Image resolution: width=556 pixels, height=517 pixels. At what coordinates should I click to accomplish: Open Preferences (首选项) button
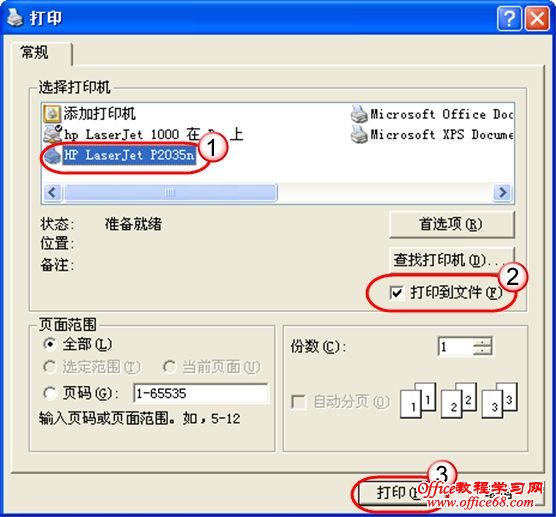tap(451, 224)
